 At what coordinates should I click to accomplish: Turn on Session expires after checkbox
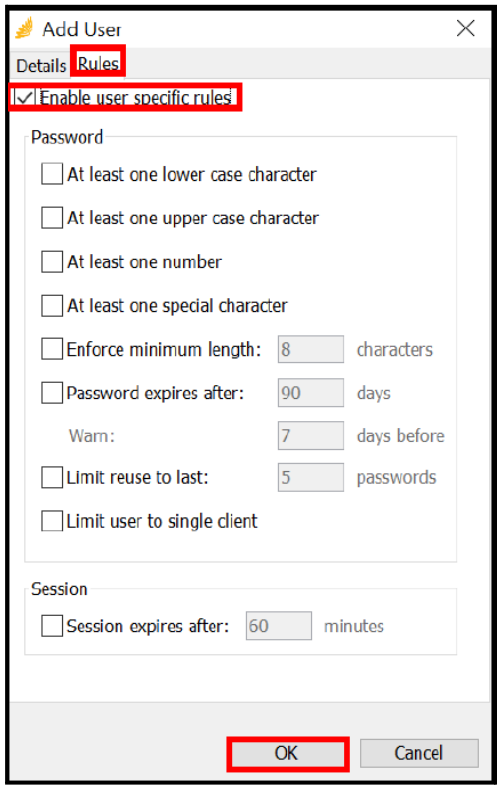point(52,625)
